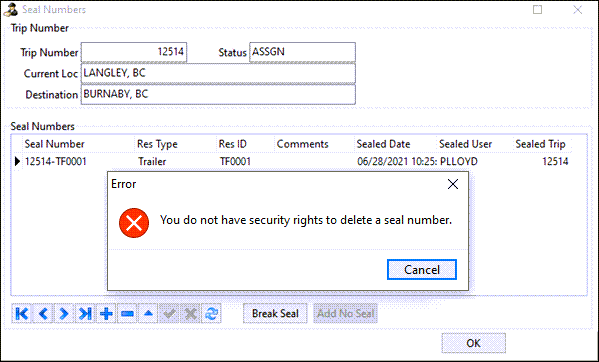
Task: Click the Trip Number field
Action: [134, 52]
